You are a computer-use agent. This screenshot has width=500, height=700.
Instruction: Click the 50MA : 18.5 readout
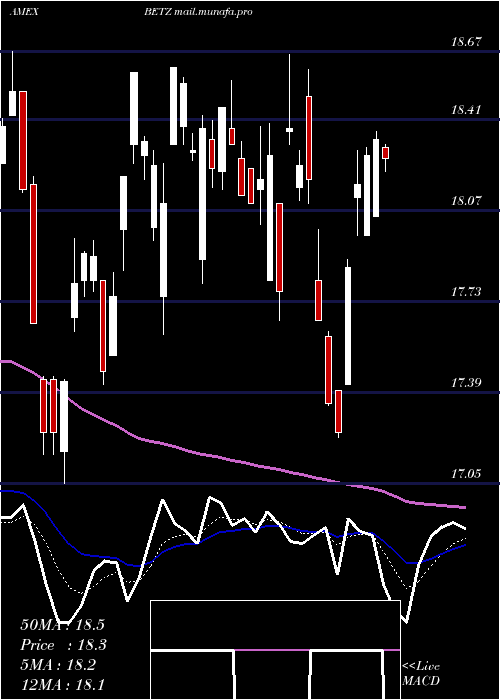tap(62, 625)
